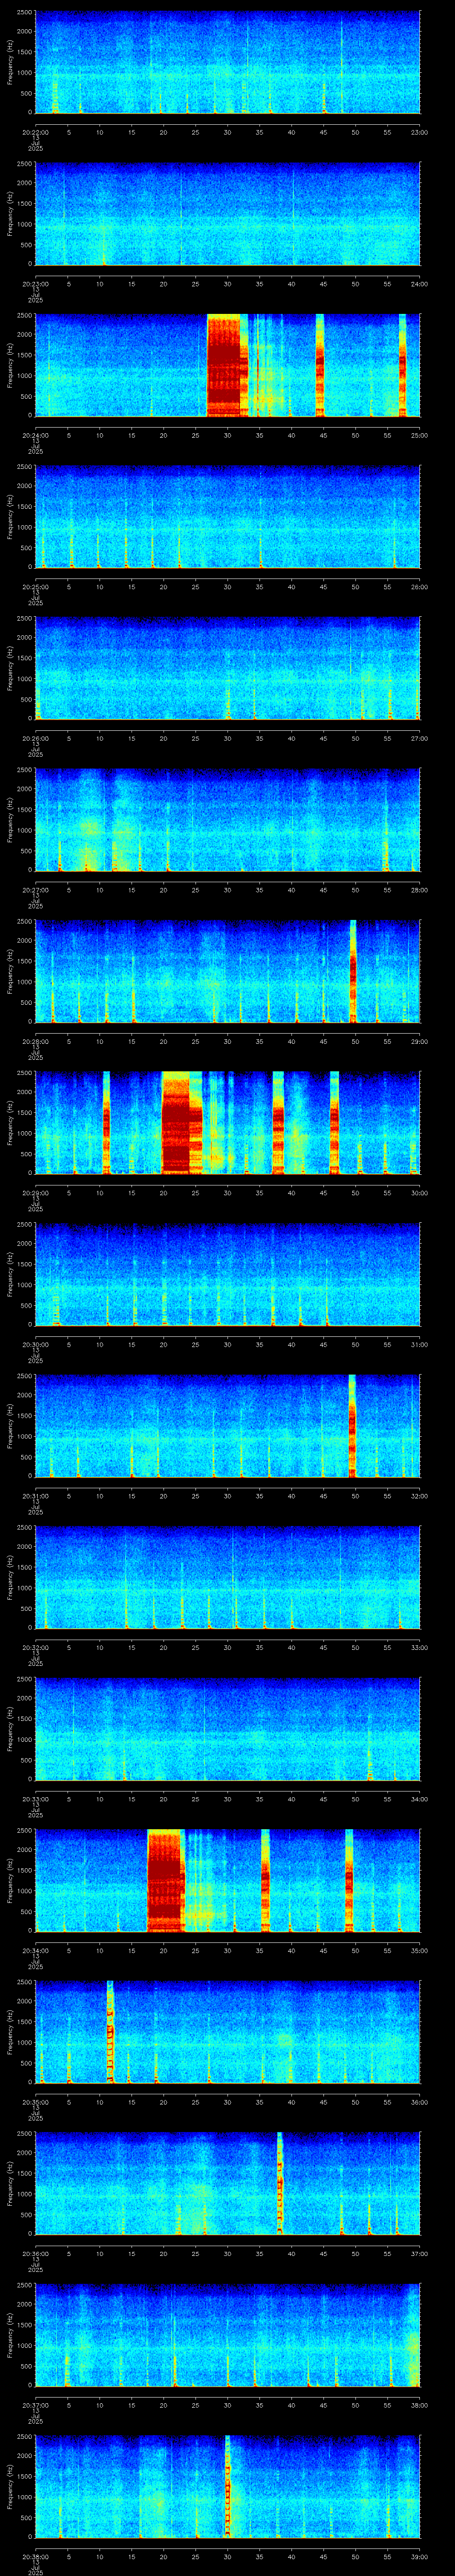This screenshot has height=2576, width=455.
Task: Select the narrow red burst near second 44 in 20:24:00 panel
Action: (320, 365)
